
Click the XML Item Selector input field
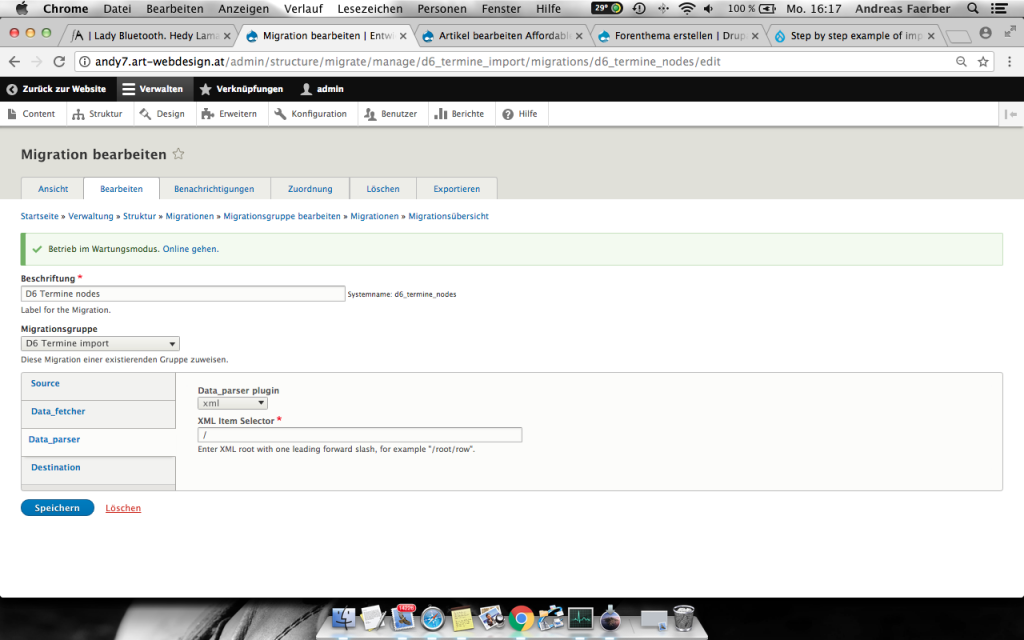pos(360,435)
